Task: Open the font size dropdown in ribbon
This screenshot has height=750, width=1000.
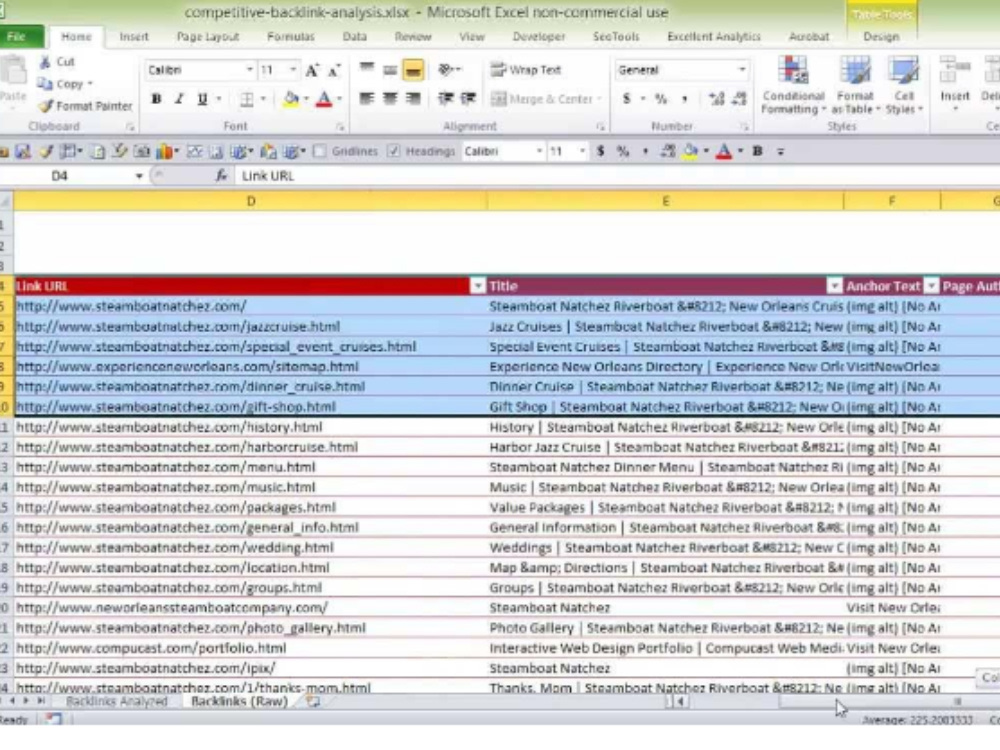Action: (293, 70)
